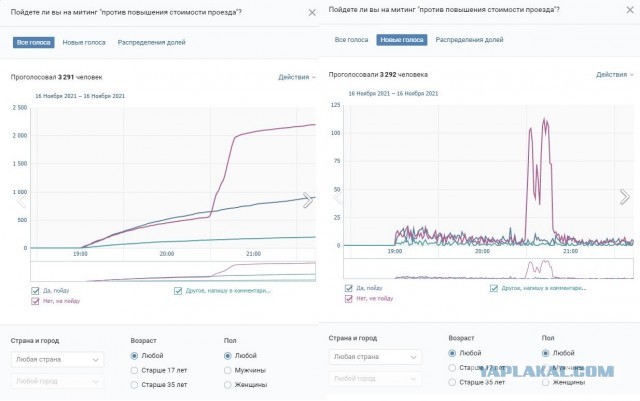
Task: Expand 'Любая страна' dropdown in left panel
Action: 58,360
